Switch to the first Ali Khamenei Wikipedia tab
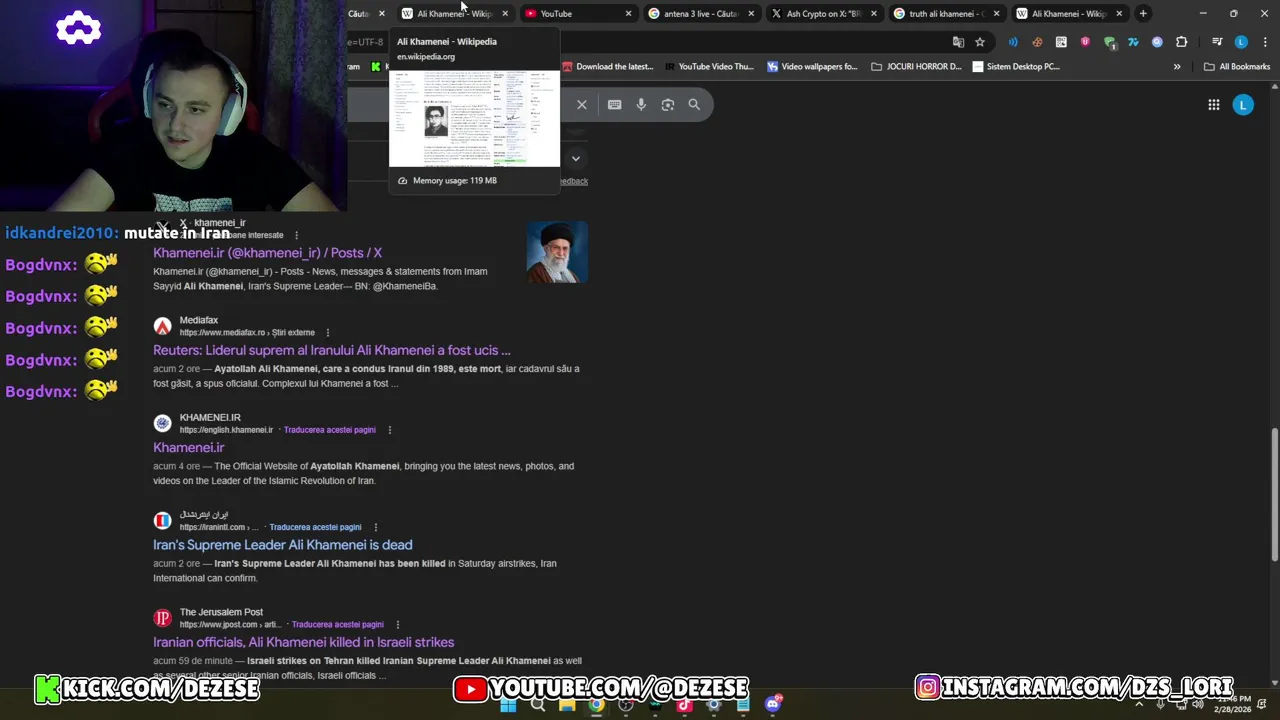This screenshot has width=1280, height=720. (x=455, y=14)
